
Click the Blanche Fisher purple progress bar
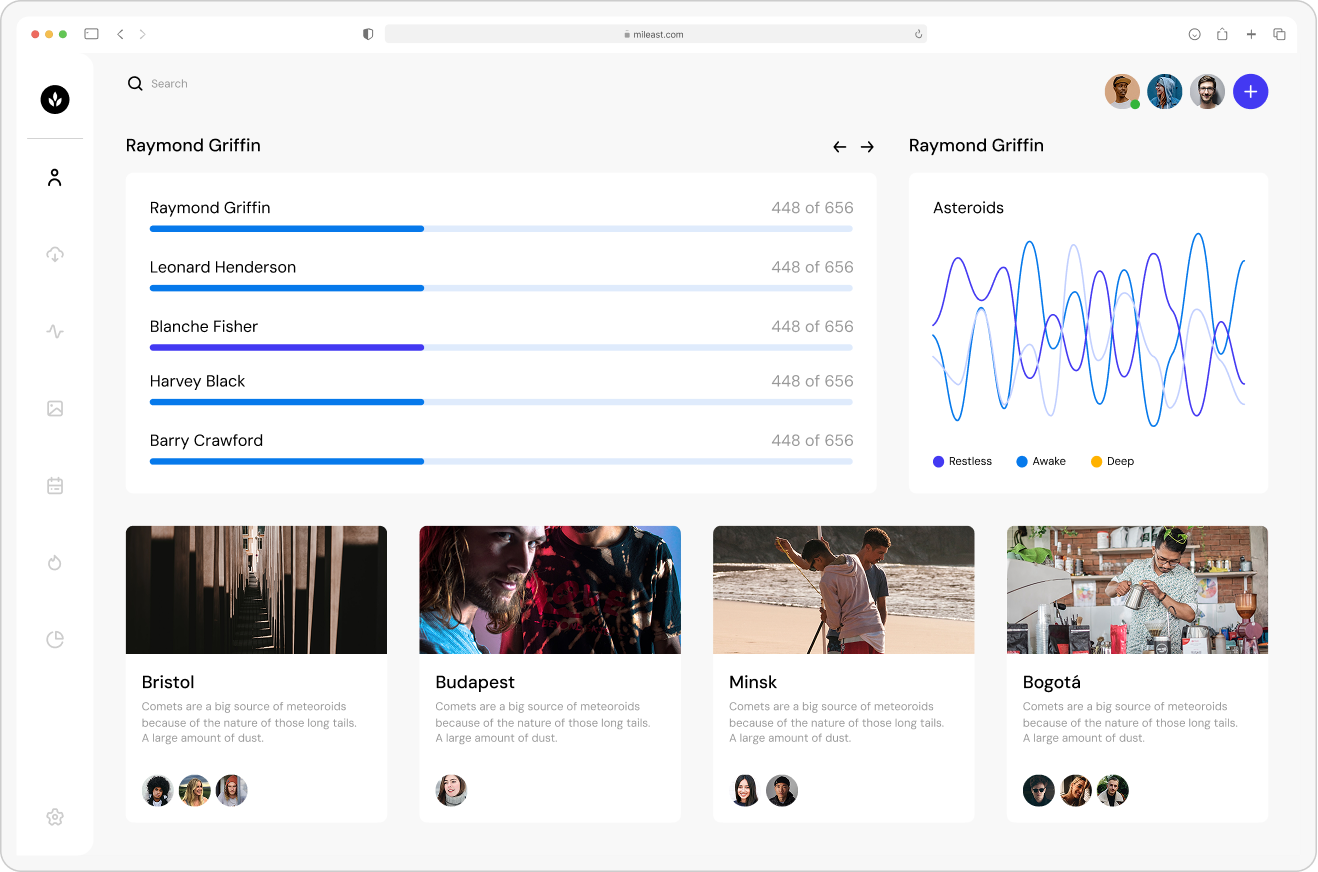501,348
